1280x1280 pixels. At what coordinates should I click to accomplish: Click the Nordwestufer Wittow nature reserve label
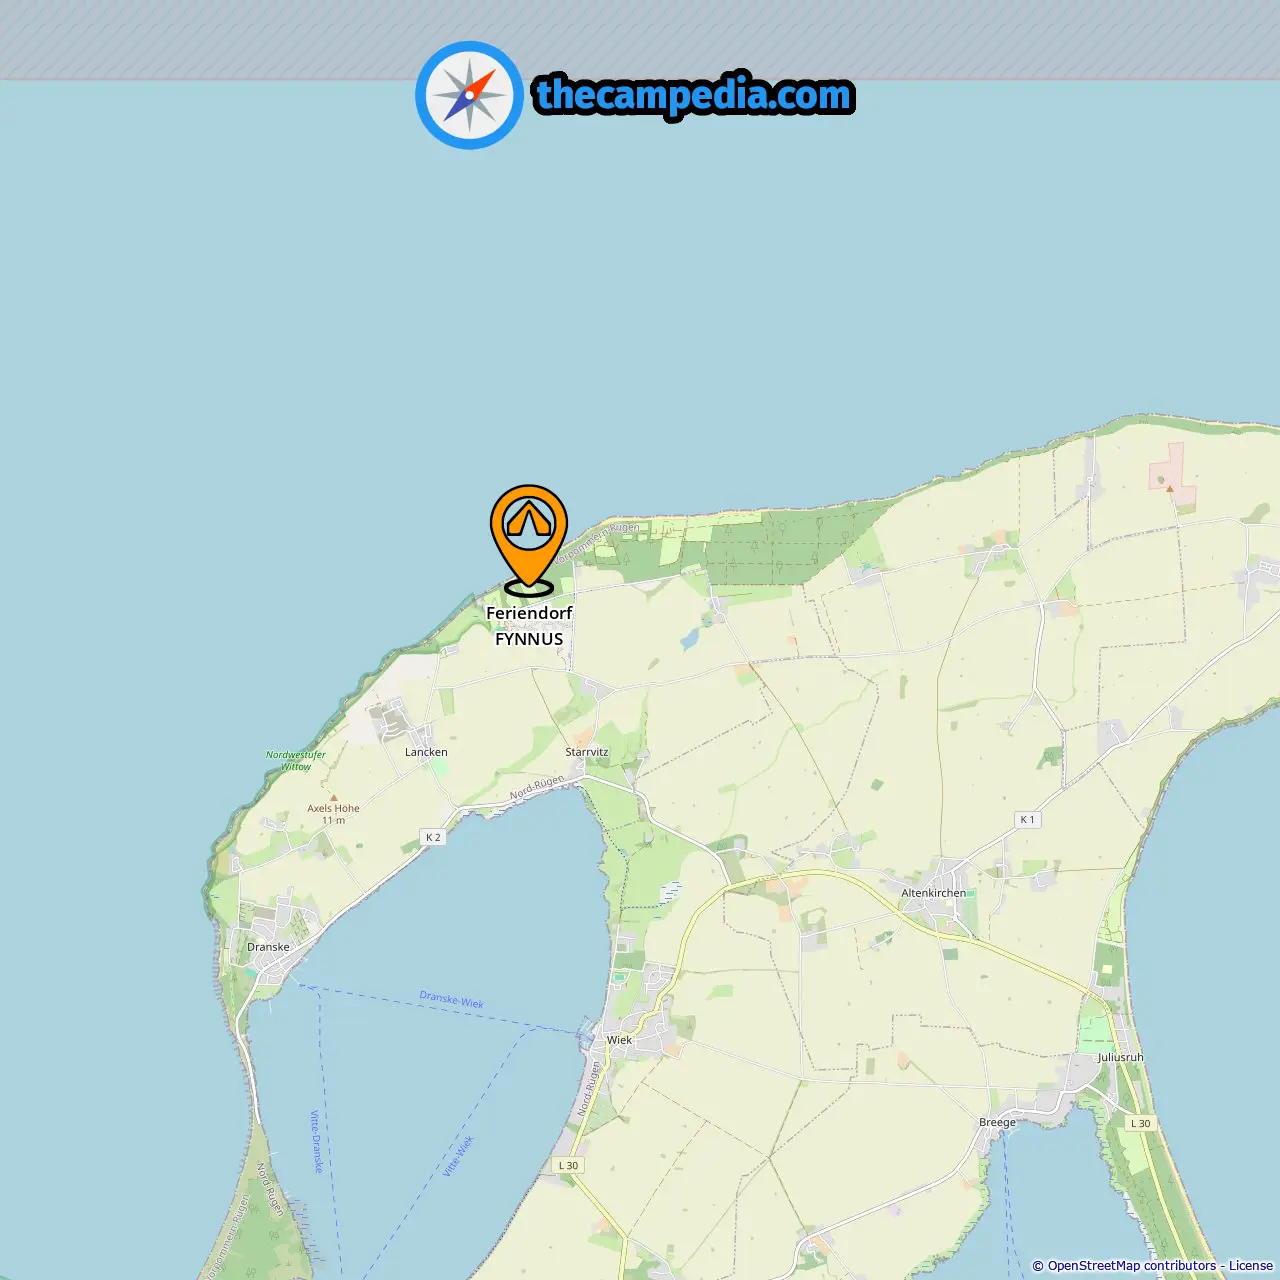click(296, 760)
